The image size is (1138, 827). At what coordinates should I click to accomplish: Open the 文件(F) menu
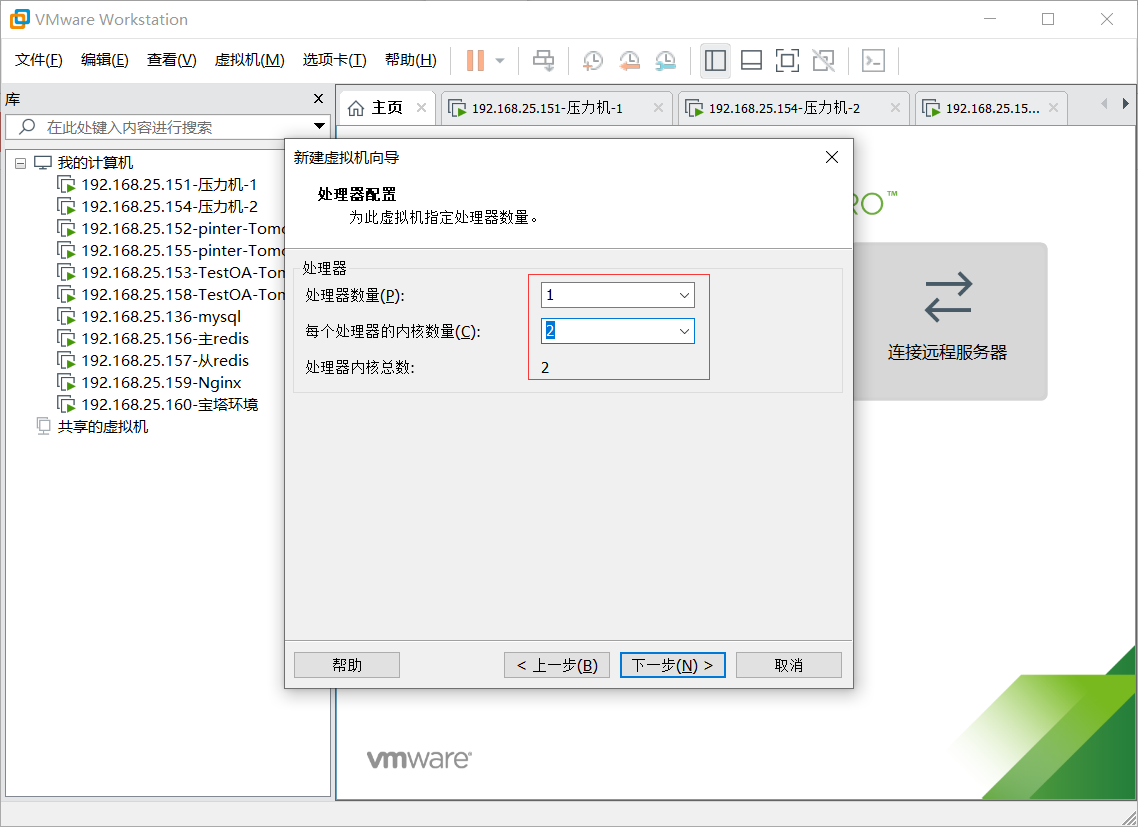(38, 60)
